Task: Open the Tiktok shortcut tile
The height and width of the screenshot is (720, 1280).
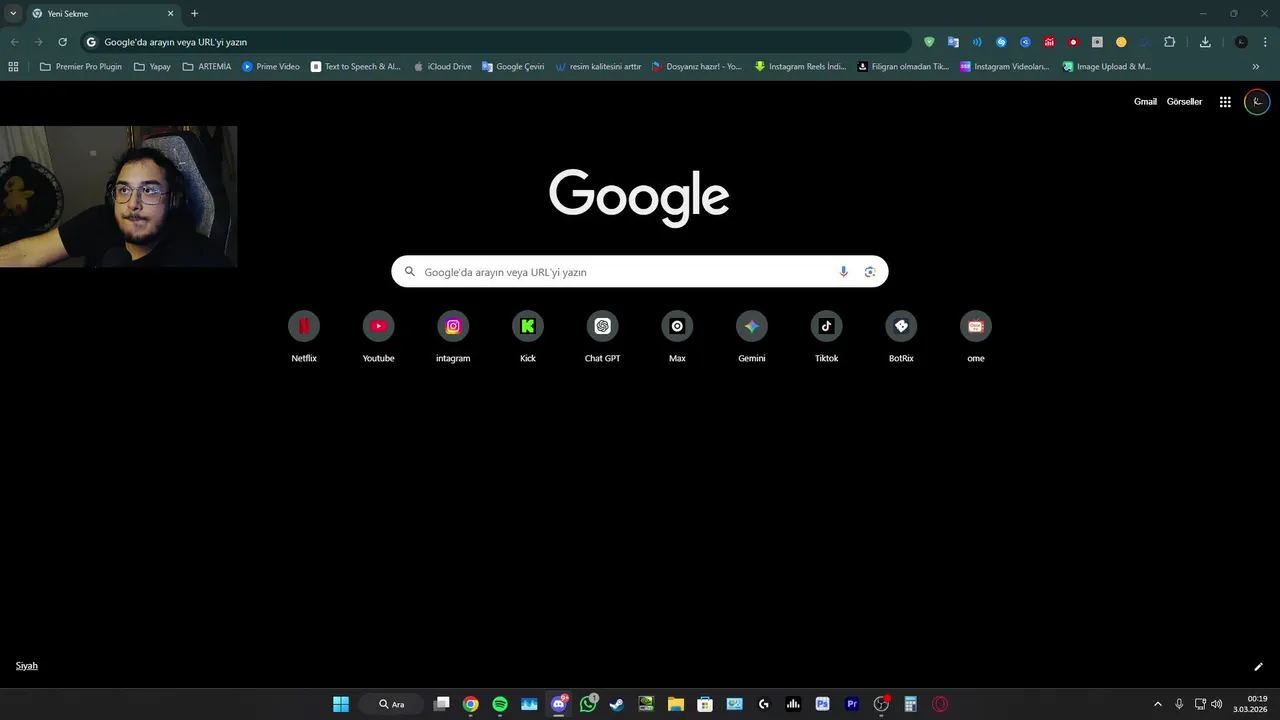Action: coord(826,337)
